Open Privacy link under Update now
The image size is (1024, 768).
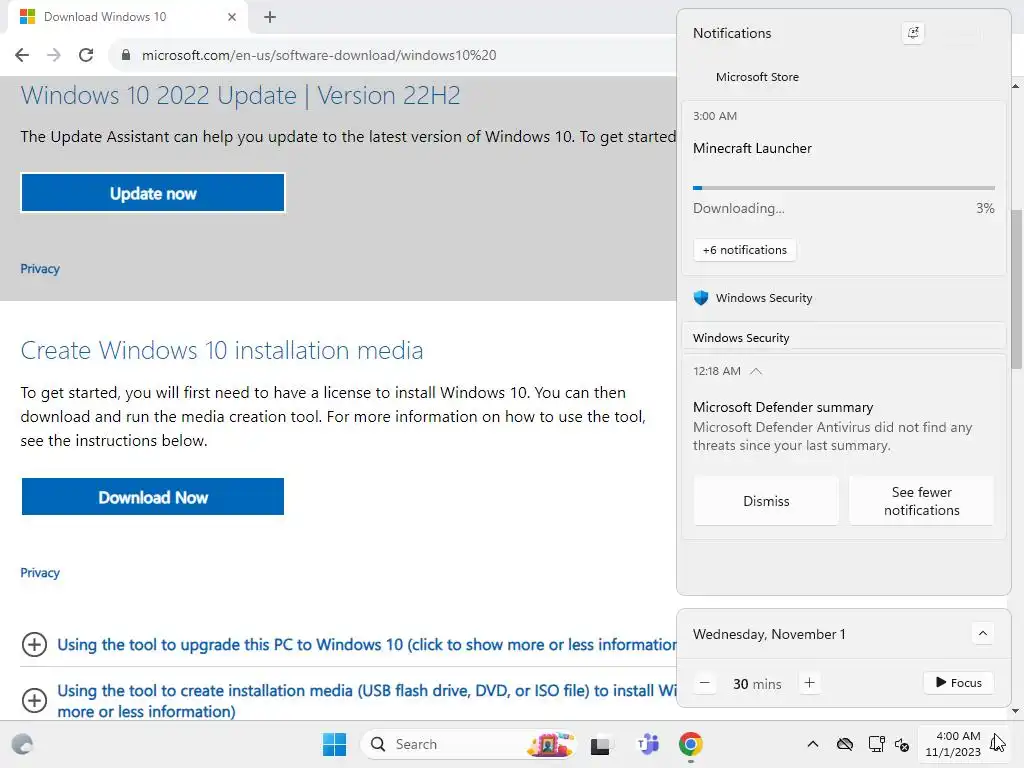40,269
